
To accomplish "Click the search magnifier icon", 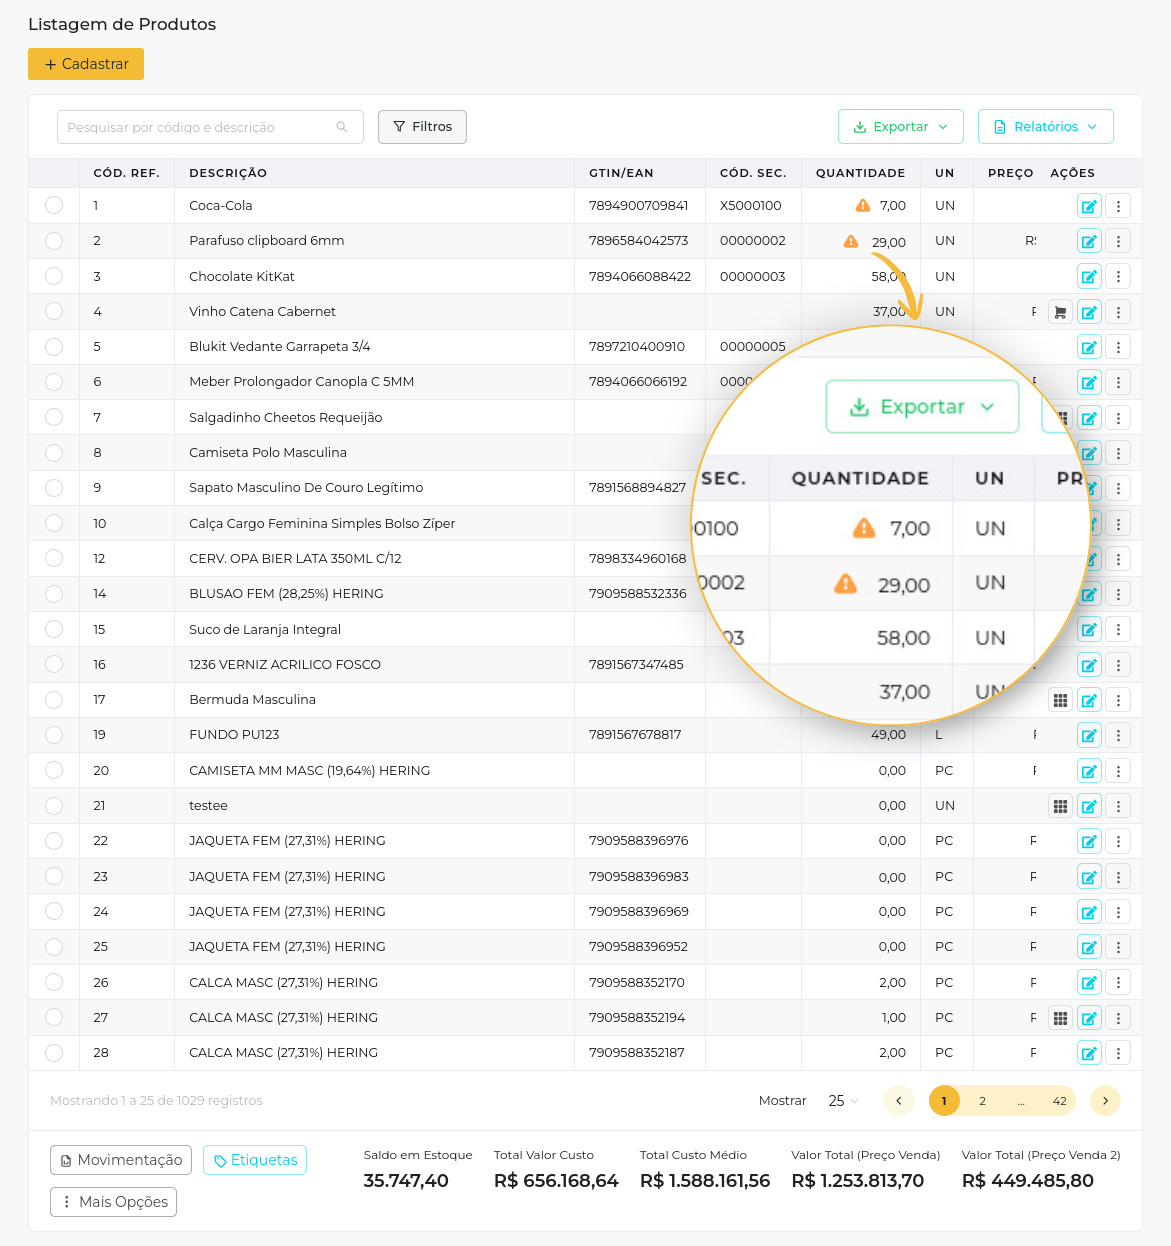I will click(342, 127).
